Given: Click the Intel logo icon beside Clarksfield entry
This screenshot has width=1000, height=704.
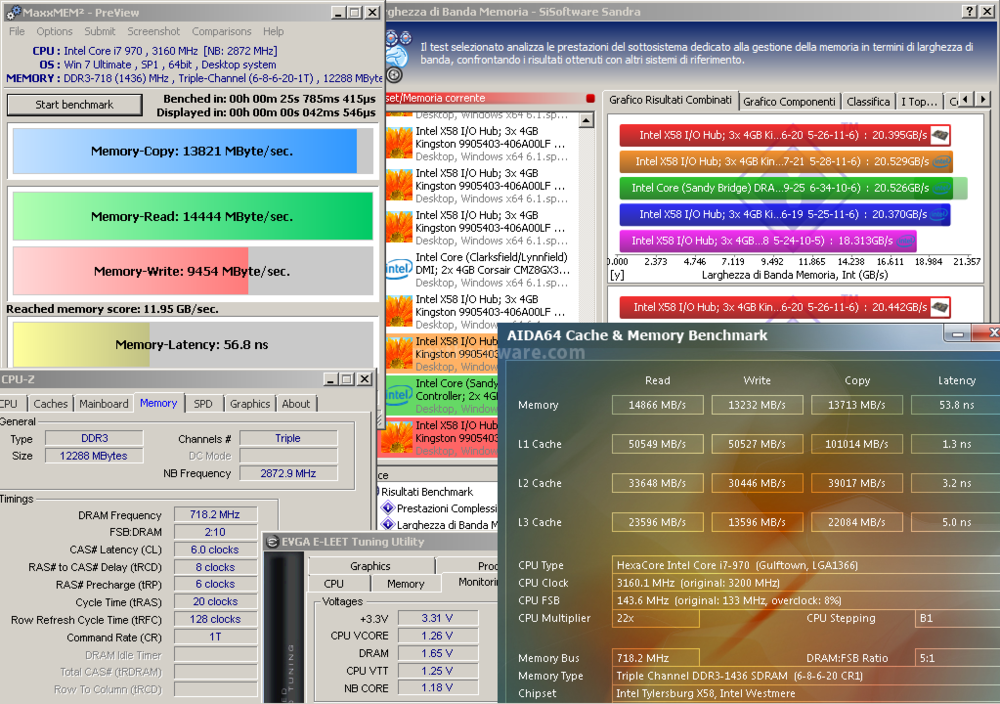Looking at the screenshot, I should click(397, 270).
